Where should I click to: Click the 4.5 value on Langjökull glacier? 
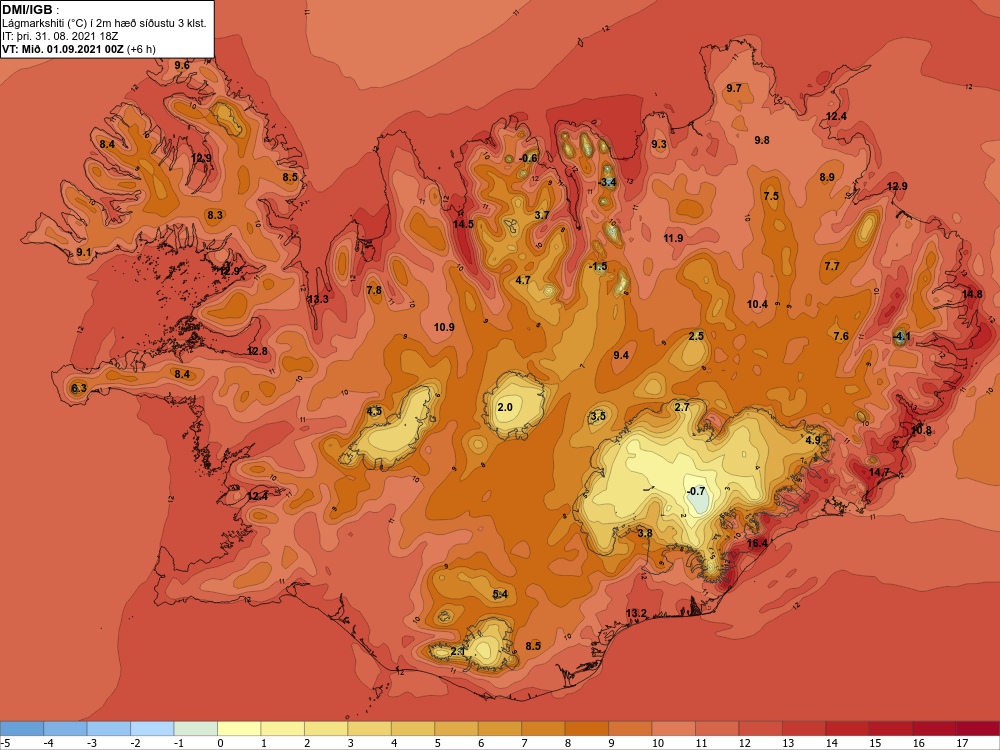pos(374,411)
